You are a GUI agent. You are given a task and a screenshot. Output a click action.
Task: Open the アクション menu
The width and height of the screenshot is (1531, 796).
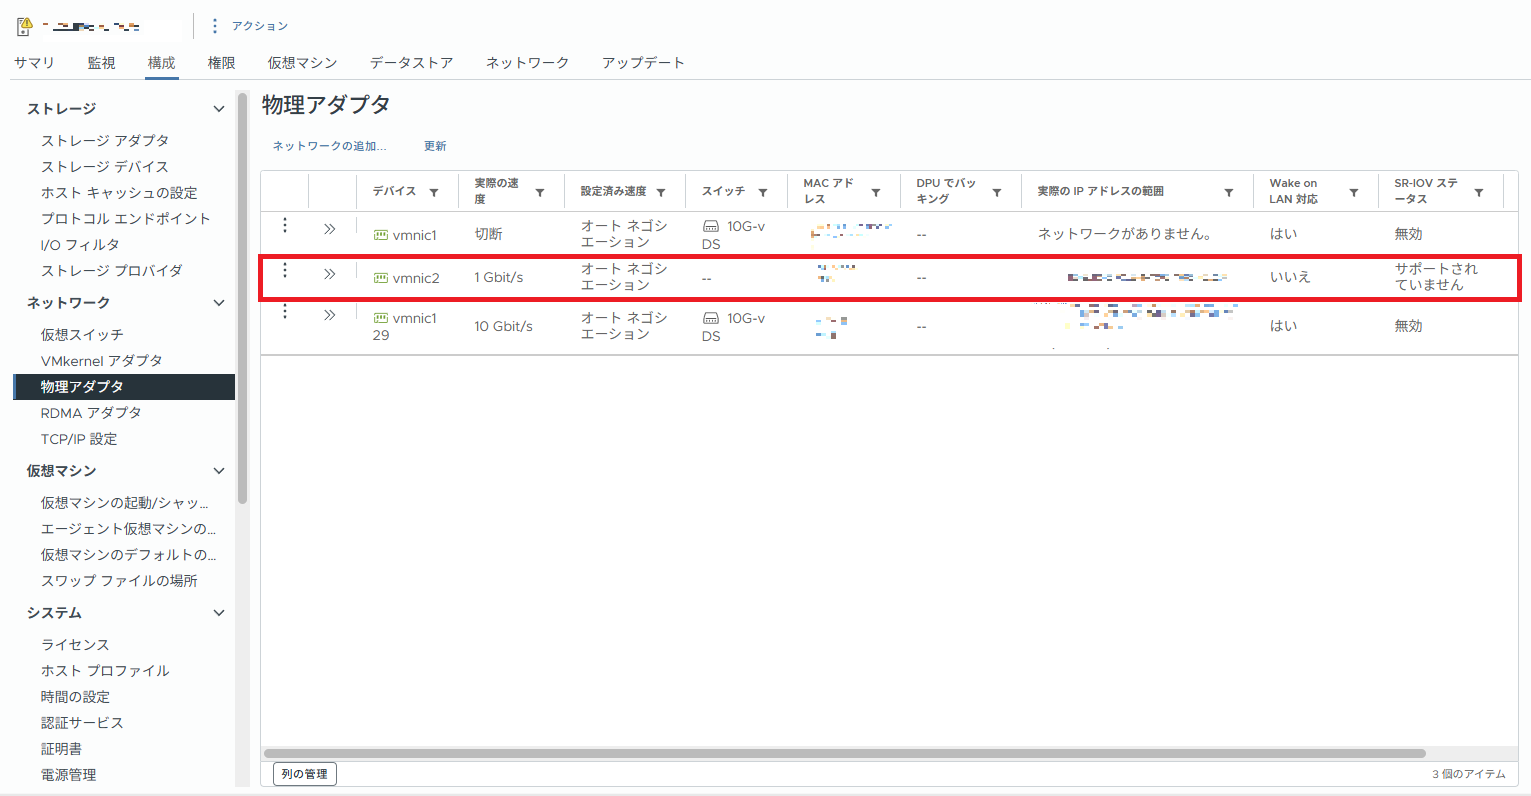pos(257,25)
